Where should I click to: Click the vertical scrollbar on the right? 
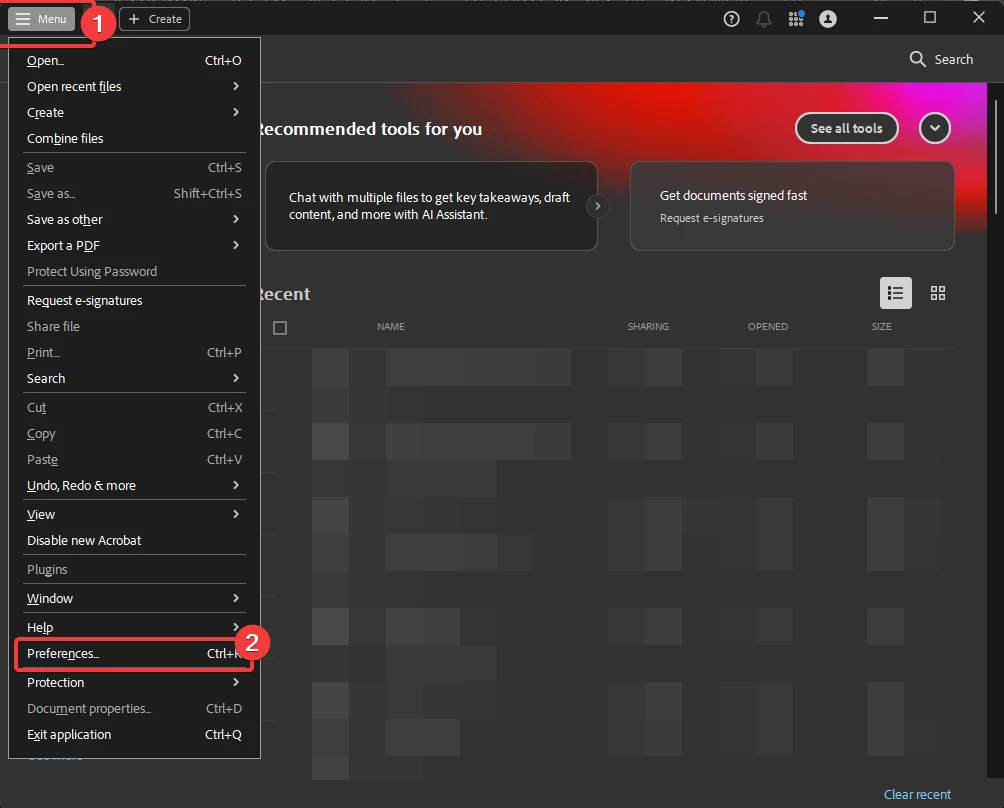pos(996,157)
